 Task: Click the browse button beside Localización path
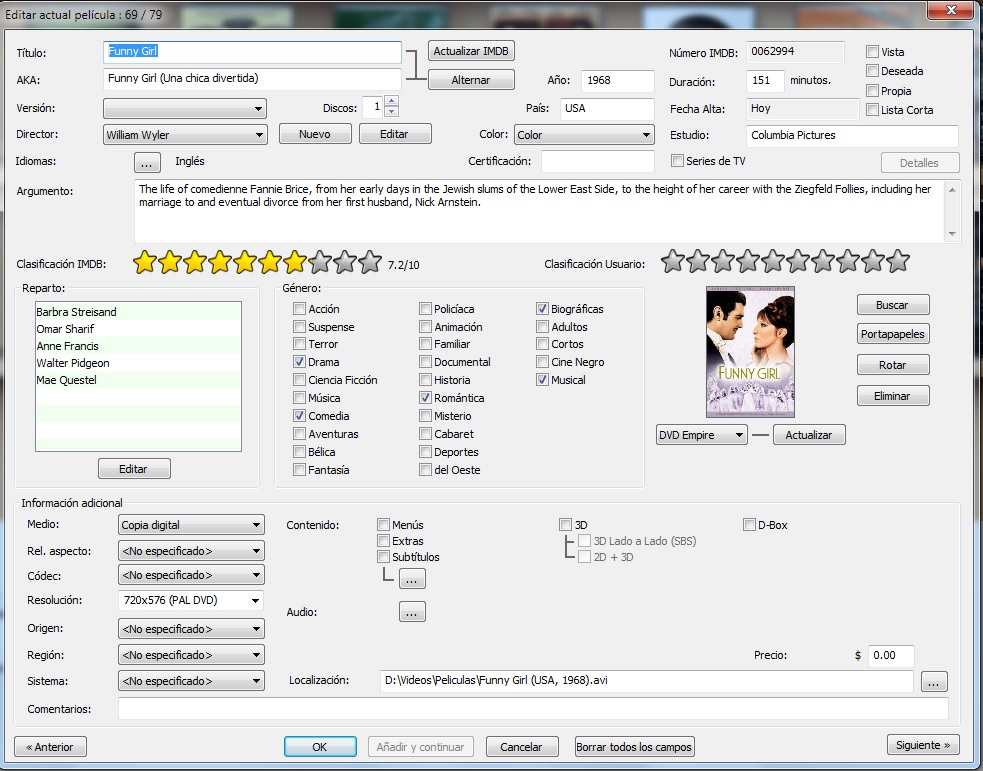932,682
